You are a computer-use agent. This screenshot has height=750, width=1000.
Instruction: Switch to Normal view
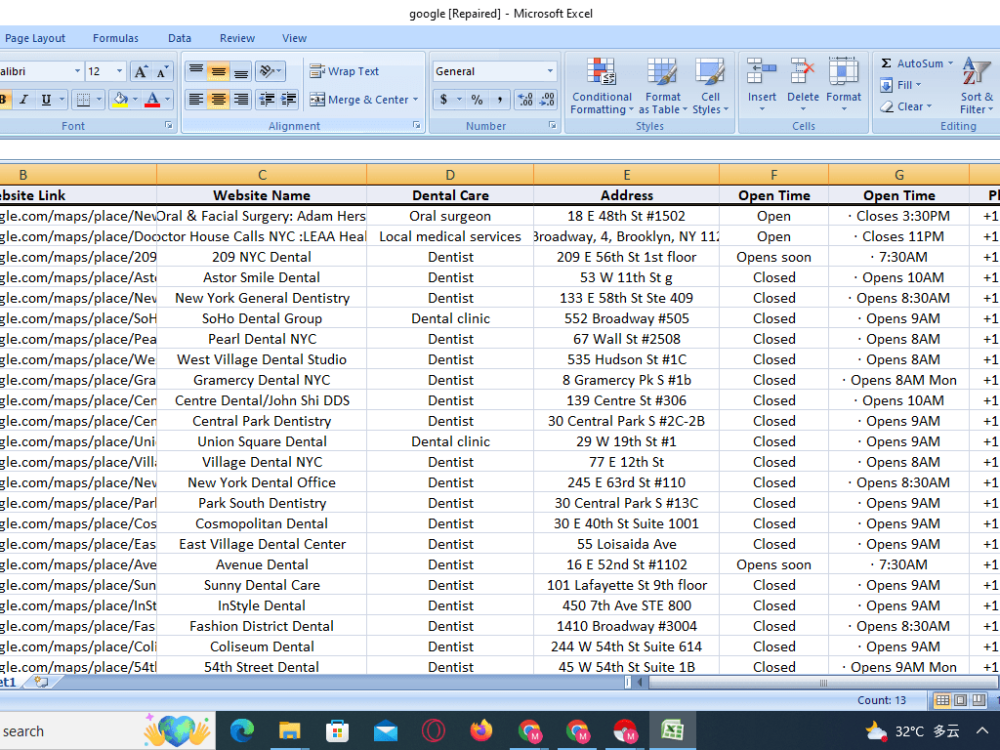941,700
